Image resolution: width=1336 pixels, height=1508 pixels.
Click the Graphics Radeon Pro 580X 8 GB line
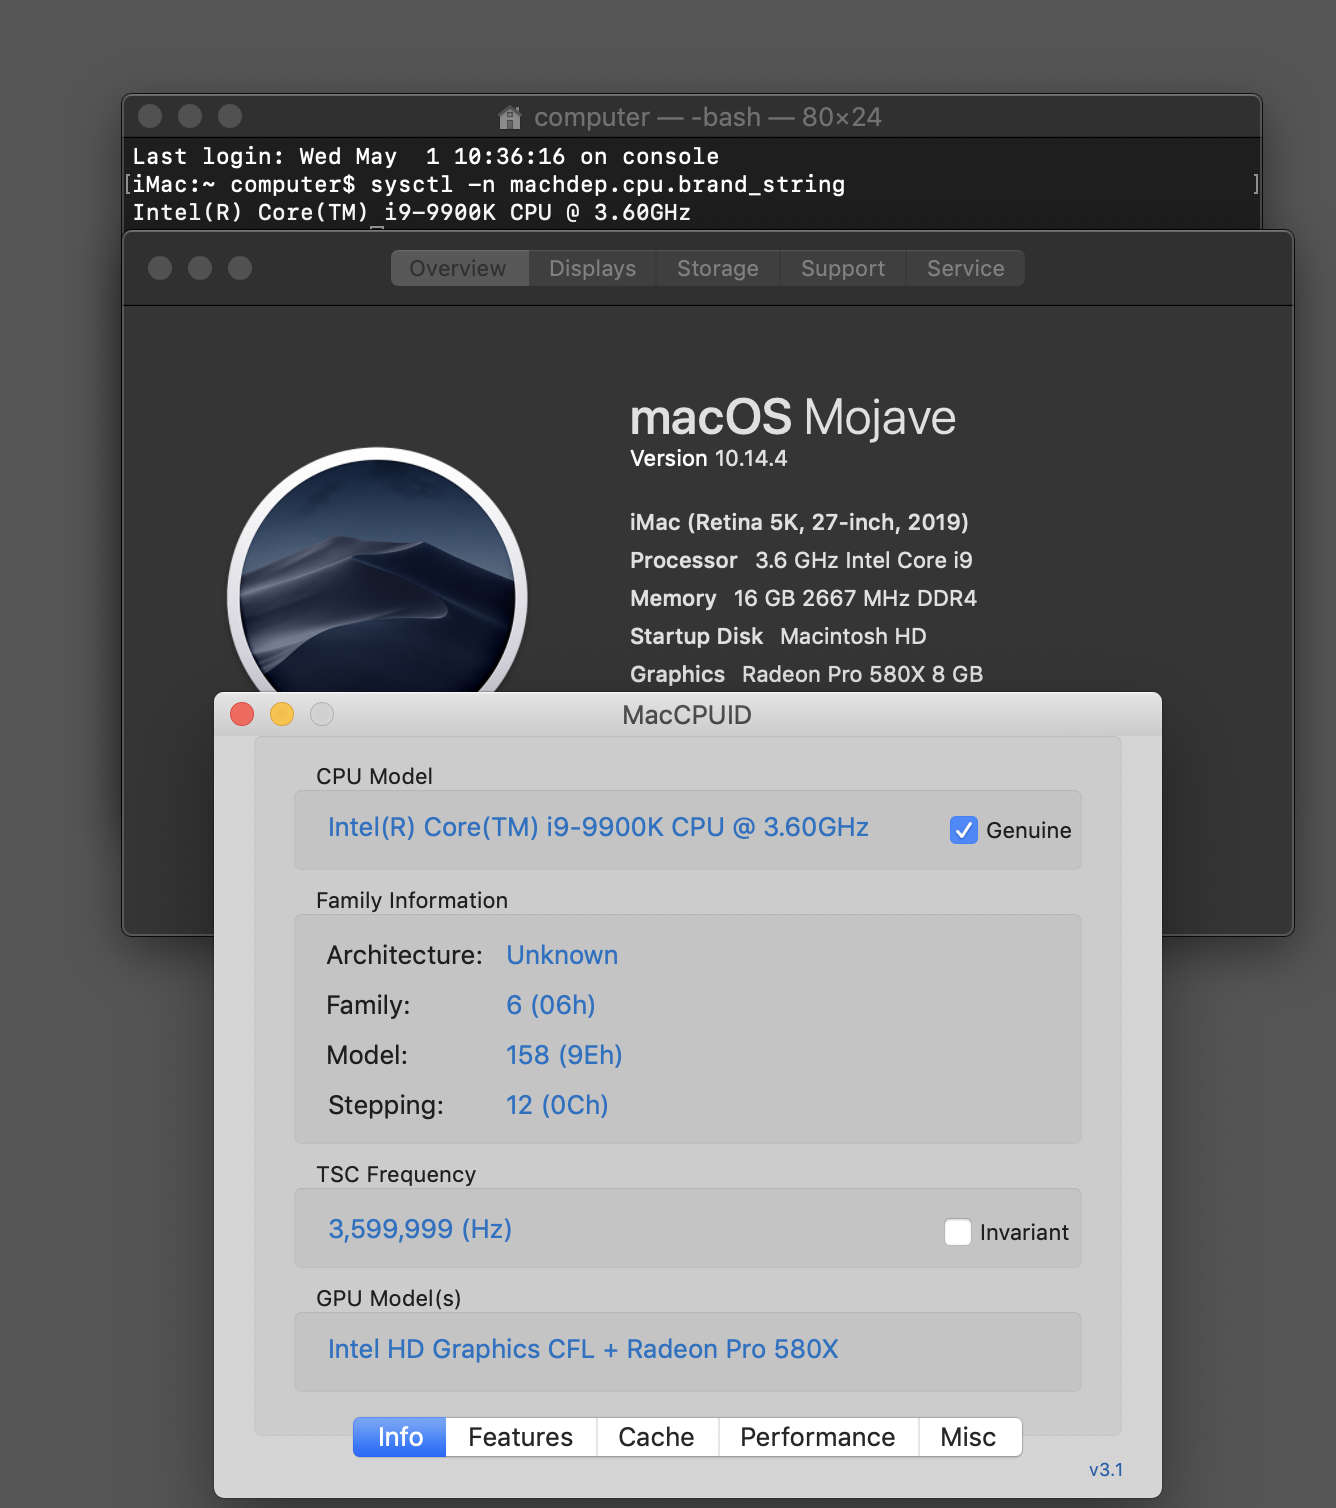click(x=806, y=674)
